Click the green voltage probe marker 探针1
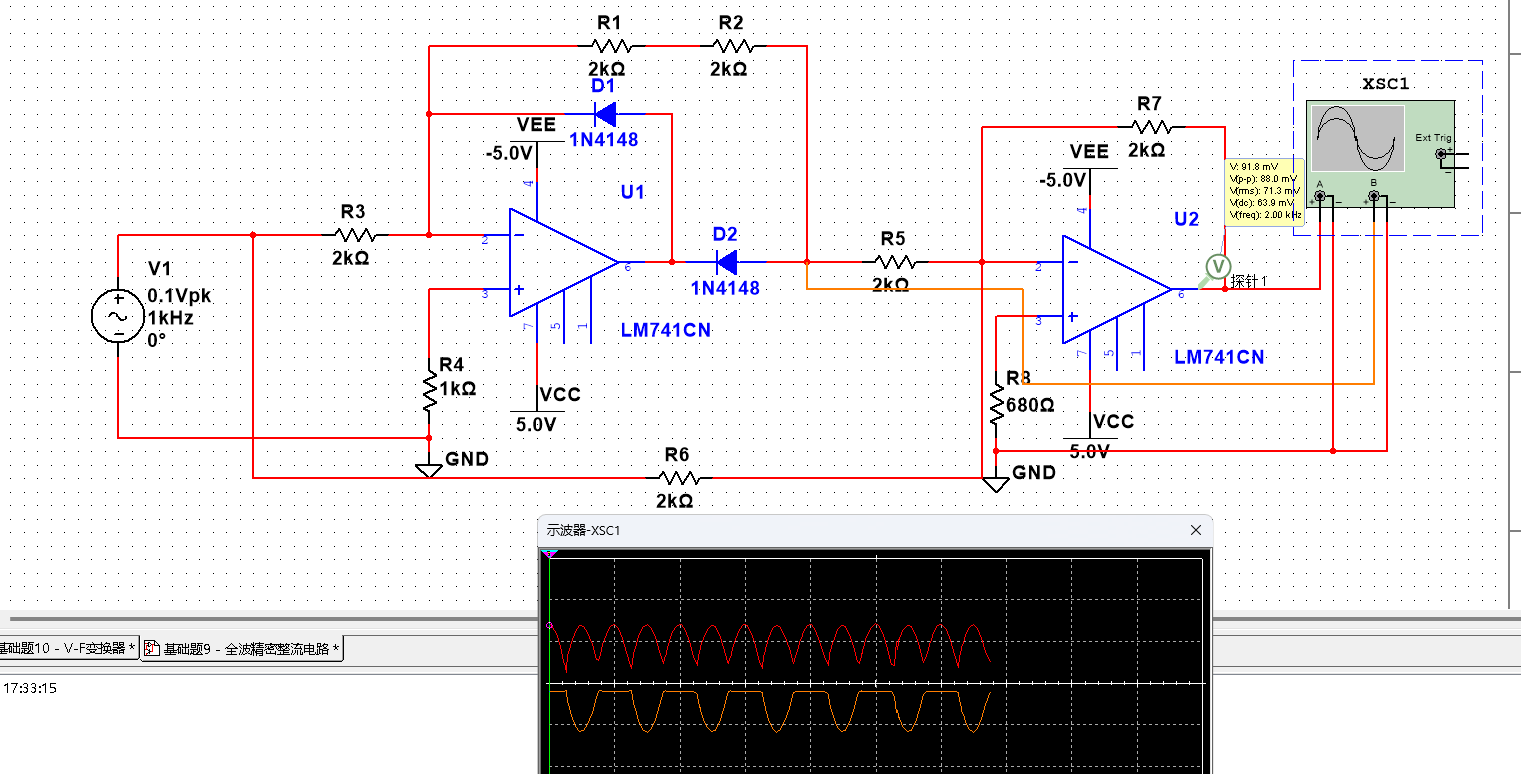Viewport: 1521px width, 774px height. point(1217,266)
